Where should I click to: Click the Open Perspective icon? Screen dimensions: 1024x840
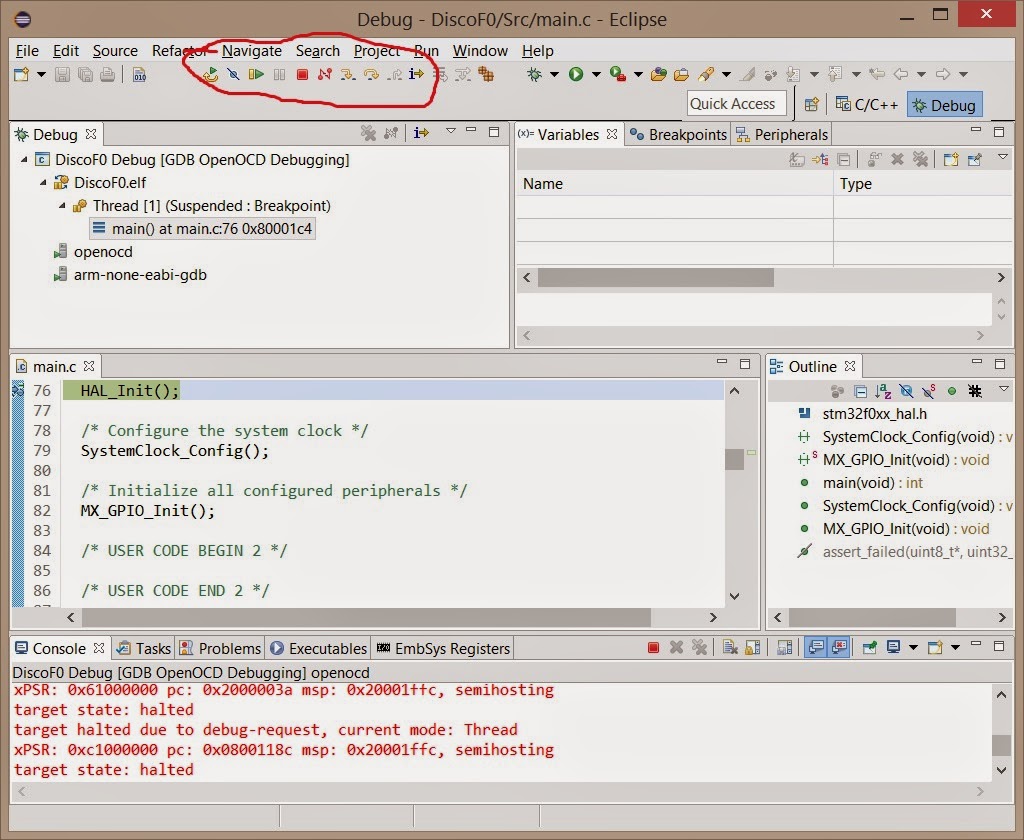point(812,105)
